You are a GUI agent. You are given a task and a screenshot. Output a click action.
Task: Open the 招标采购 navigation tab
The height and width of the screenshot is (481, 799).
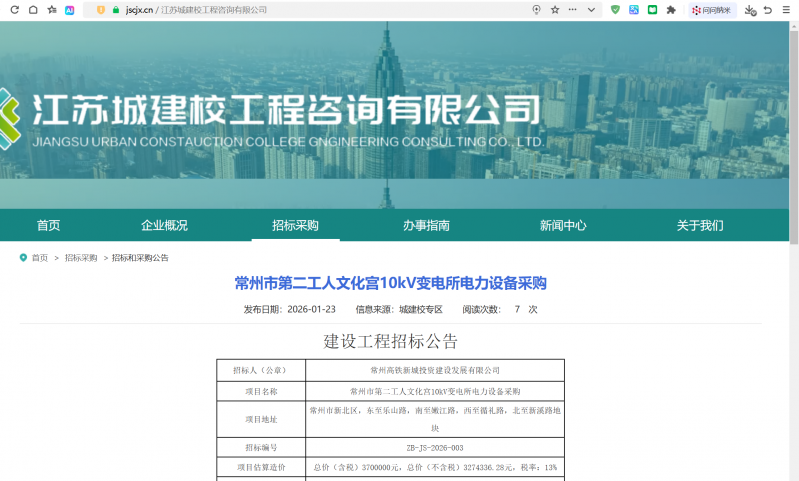pyautogui.click(x=295, y=225)
